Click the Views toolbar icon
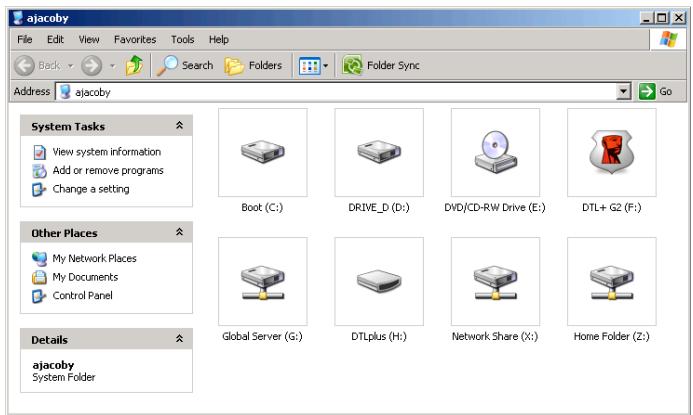Viewport: 693px width, 415px height. pyautogui.click(x=309, y=66)
